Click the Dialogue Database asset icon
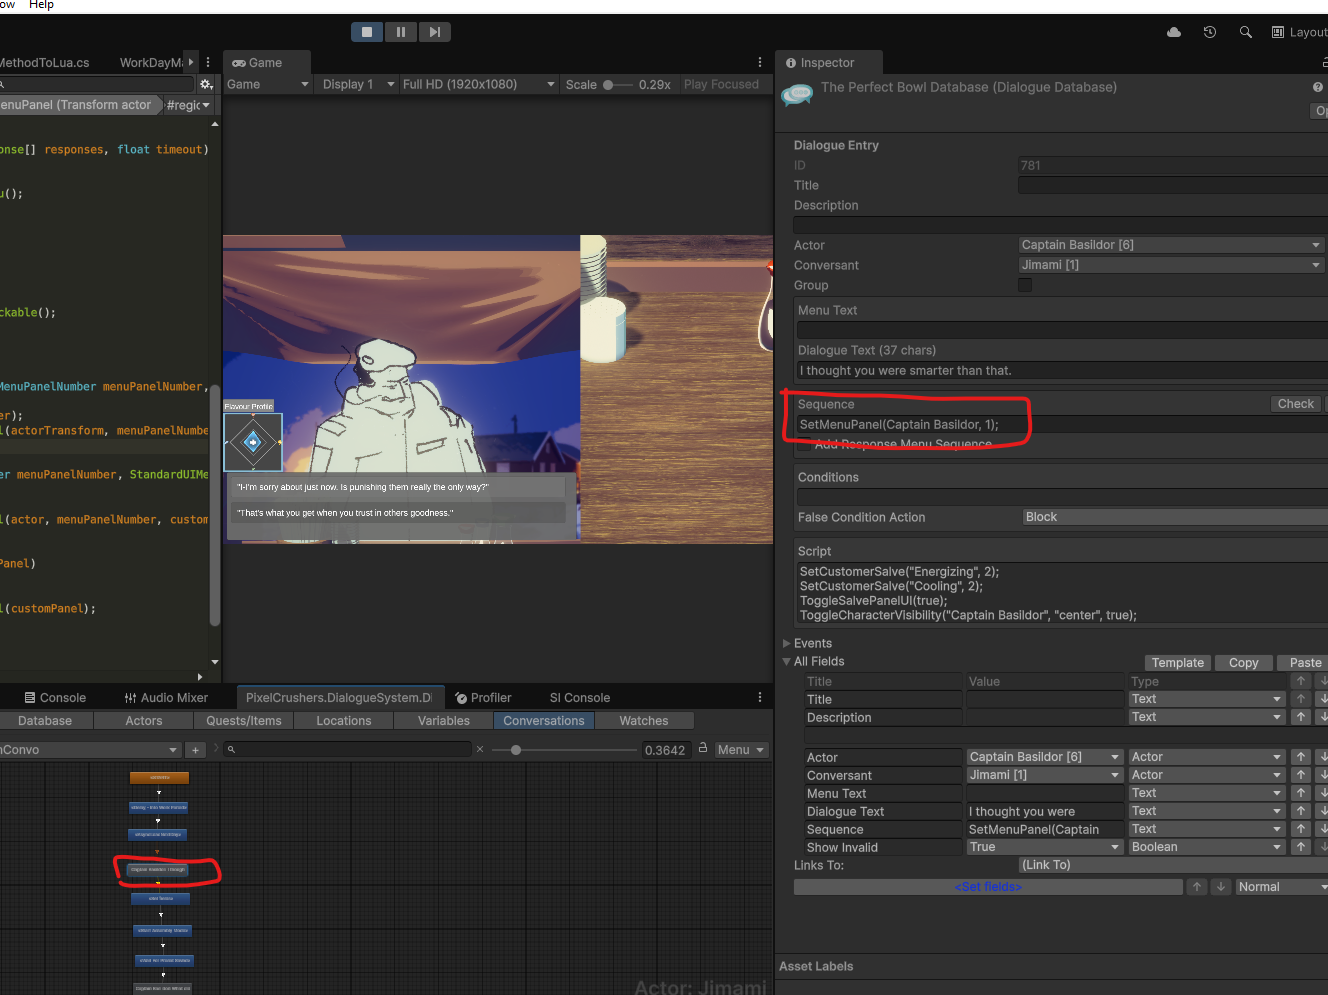Screen dimensions: 1328x995 click(798, 95)
